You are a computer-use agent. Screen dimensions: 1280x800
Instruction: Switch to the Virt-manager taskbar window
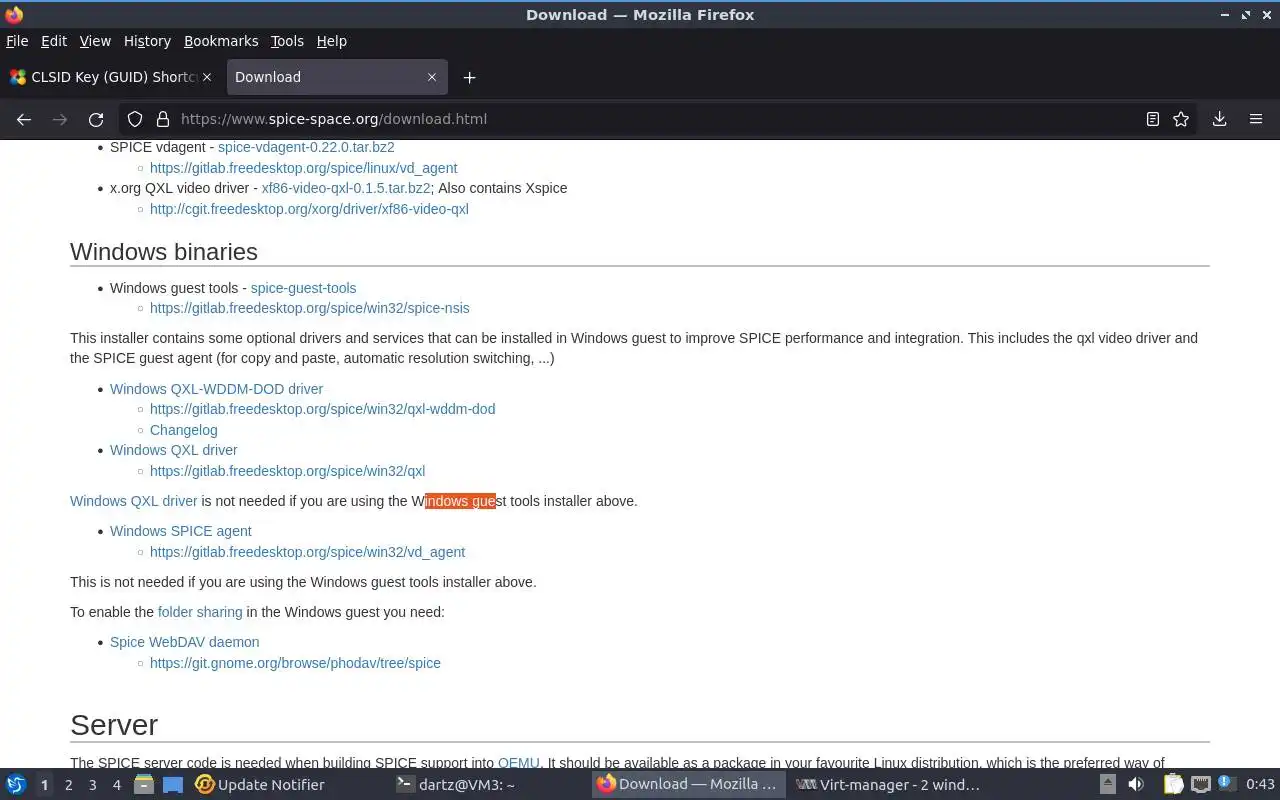(888, 785)
